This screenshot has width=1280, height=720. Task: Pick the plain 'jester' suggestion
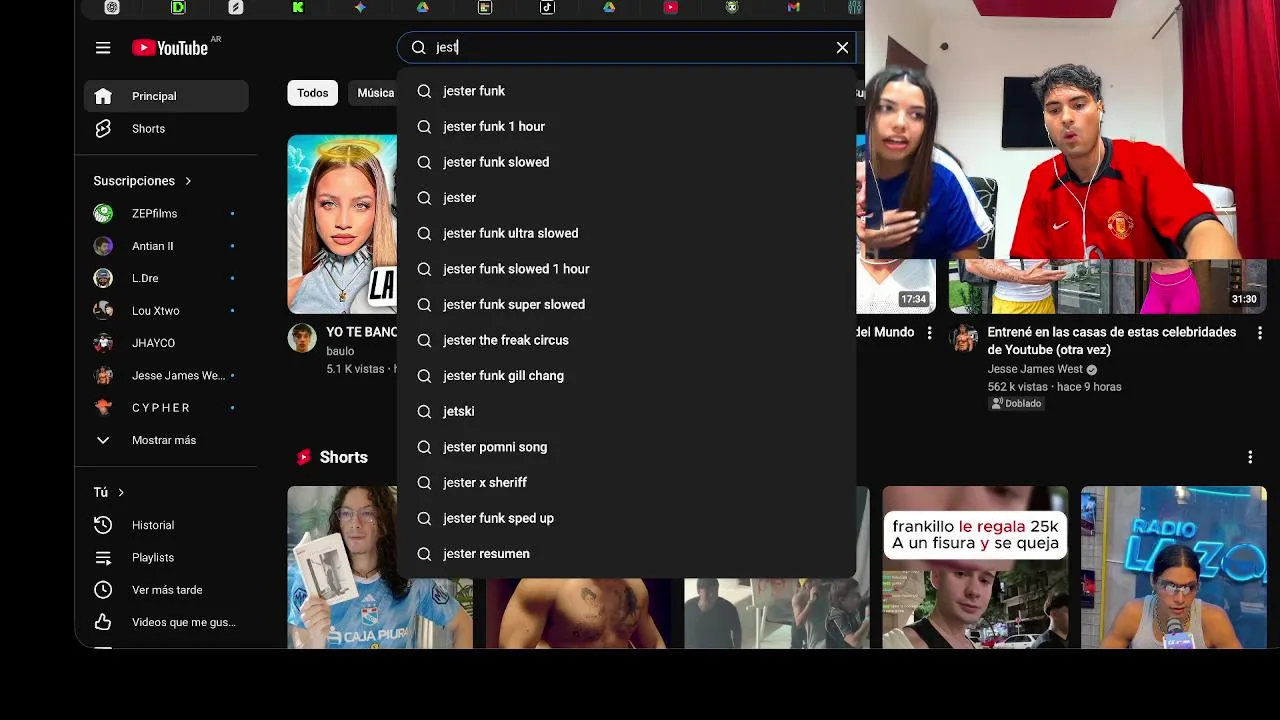click(626, 198)
